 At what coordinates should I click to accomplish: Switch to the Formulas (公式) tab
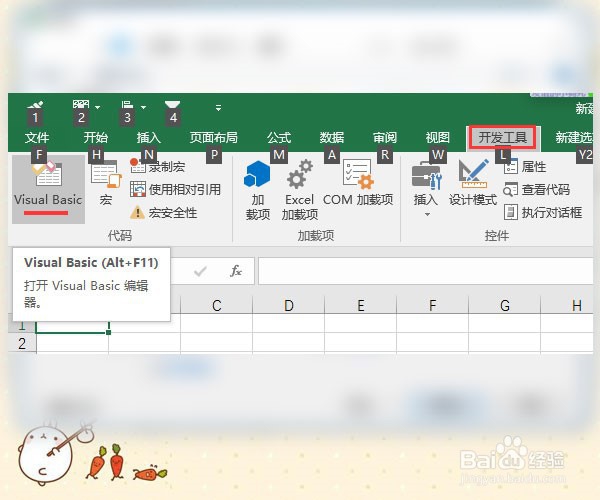279,137
